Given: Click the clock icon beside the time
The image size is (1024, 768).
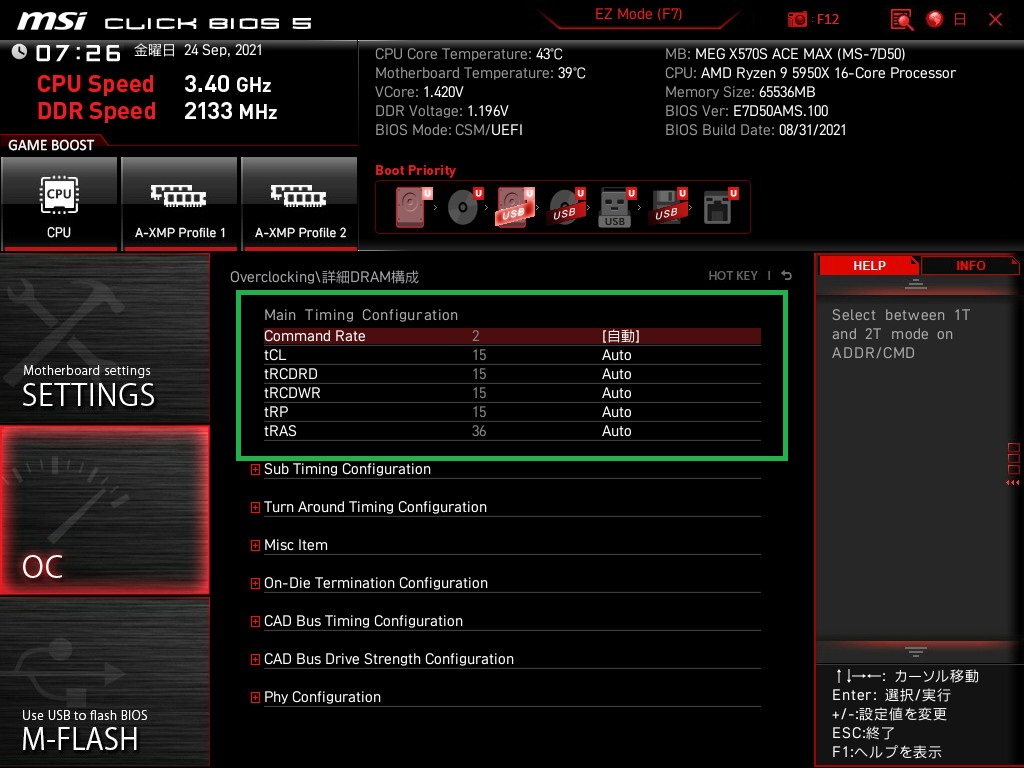Looking at the screenshot, I should (x=20, y=52).
